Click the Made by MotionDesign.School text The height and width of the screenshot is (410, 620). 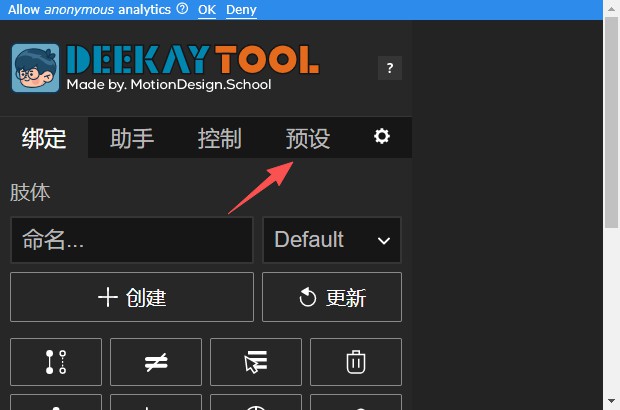tap(169, 84)
